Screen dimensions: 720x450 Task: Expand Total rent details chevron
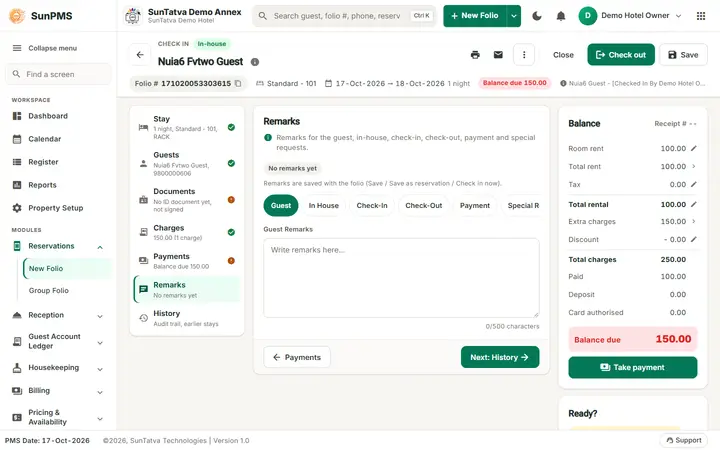pos(694,166)
